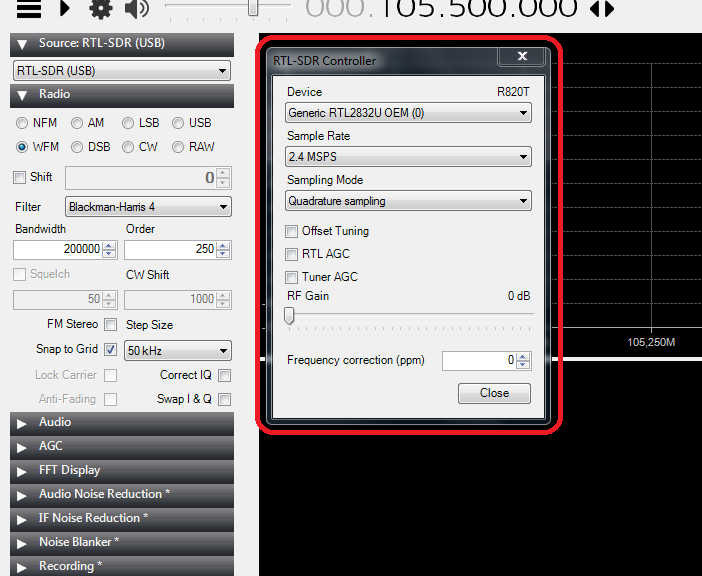Open the Blackman-Harris 4 filter dropdown
702x576 pixels.
click(x=148, y=207)
